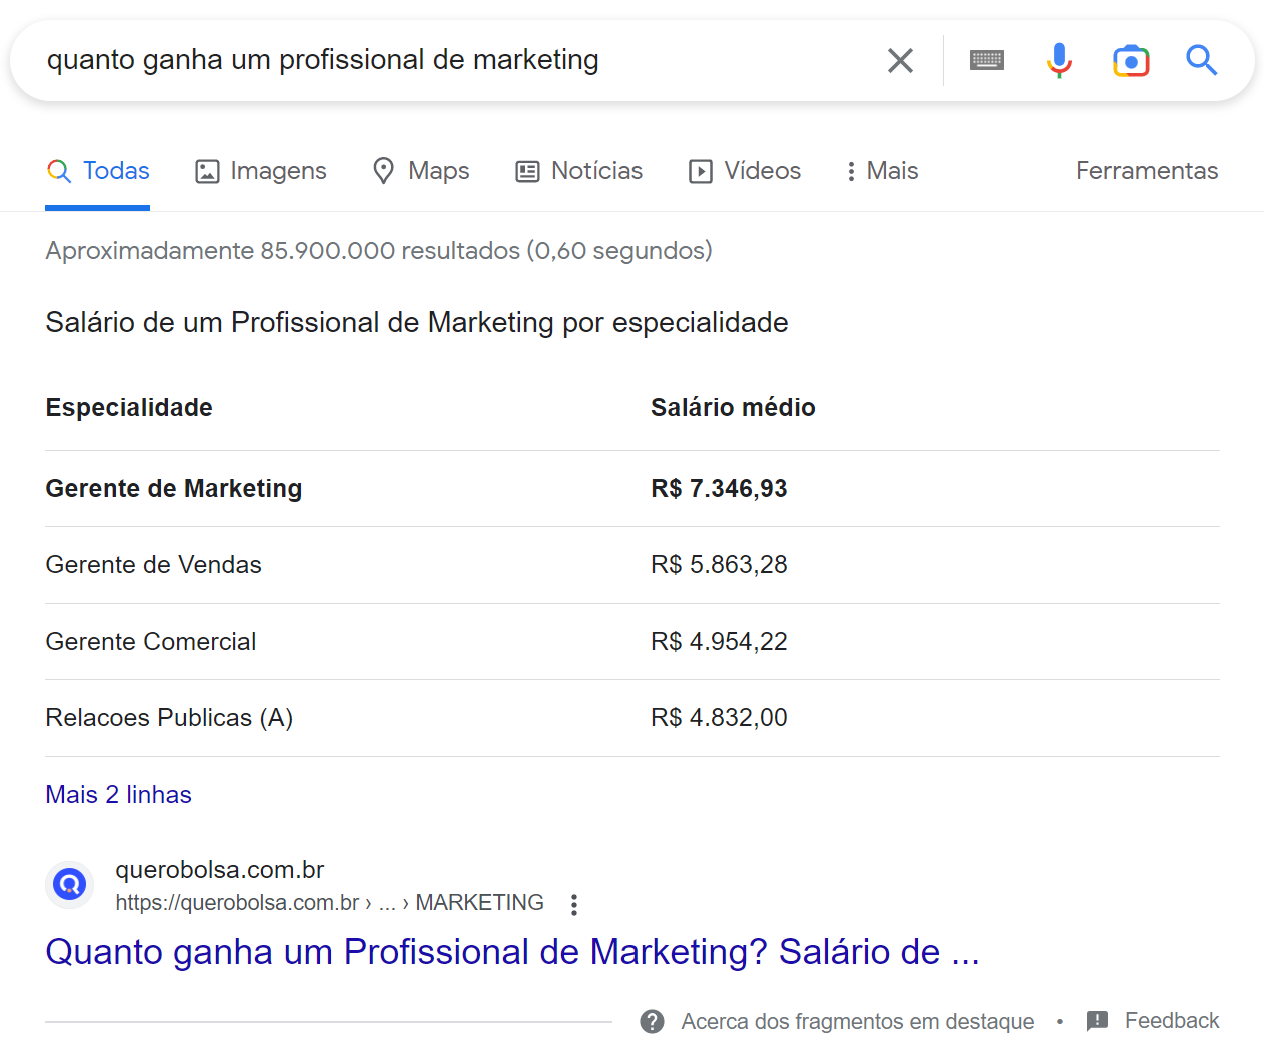
Task: Clear the search query with the X icon
Action: pyautogui.click(x=899, y=60)
